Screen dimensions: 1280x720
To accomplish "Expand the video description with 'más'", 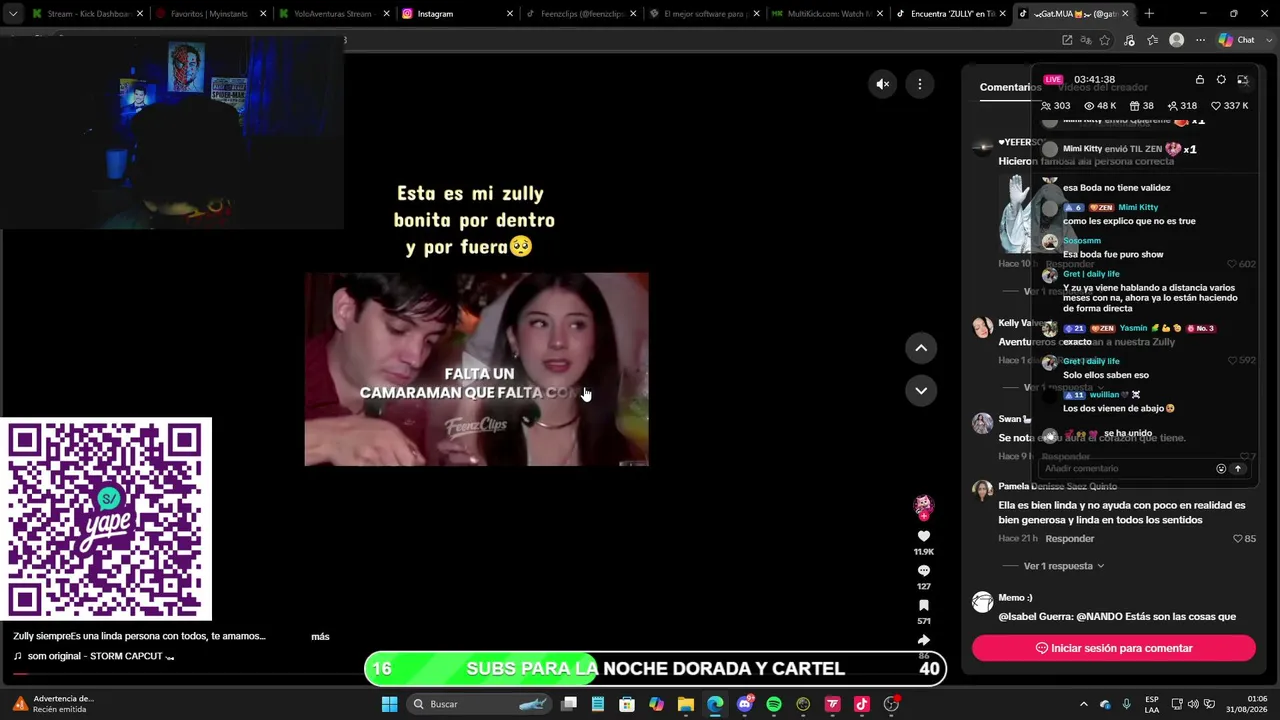I will 320,636.
